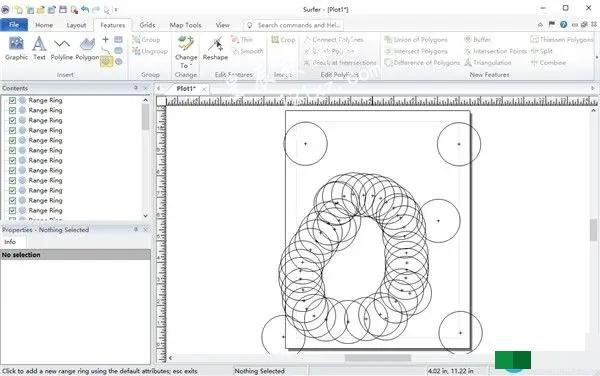Select the Text tool in ribbon
This screenshot has height=376, width=600.
pyautogui.click(x=39, y=48)
